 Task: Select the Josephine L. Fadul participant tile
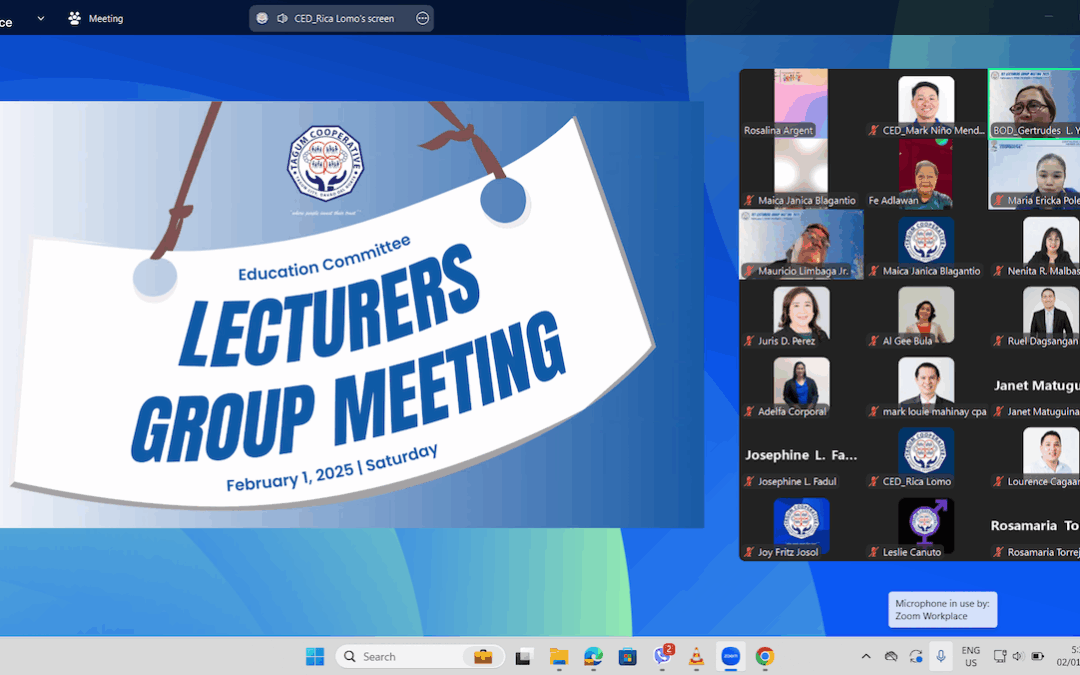(801, 456)
